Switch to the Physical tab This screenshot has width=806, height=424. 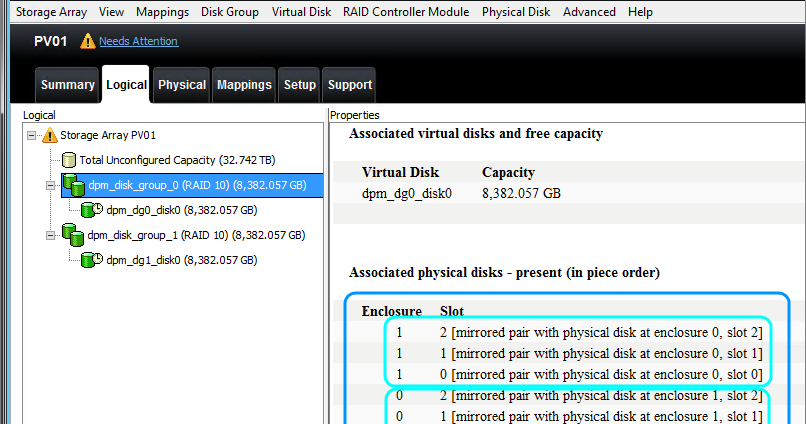(181, 85)
